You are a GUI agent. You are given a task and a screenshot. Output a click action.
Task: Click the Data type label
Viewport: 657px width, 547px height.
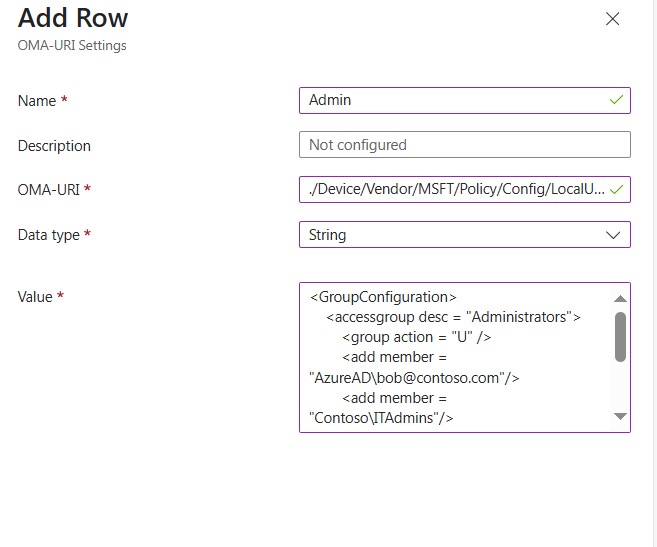[x=49, y=235]
